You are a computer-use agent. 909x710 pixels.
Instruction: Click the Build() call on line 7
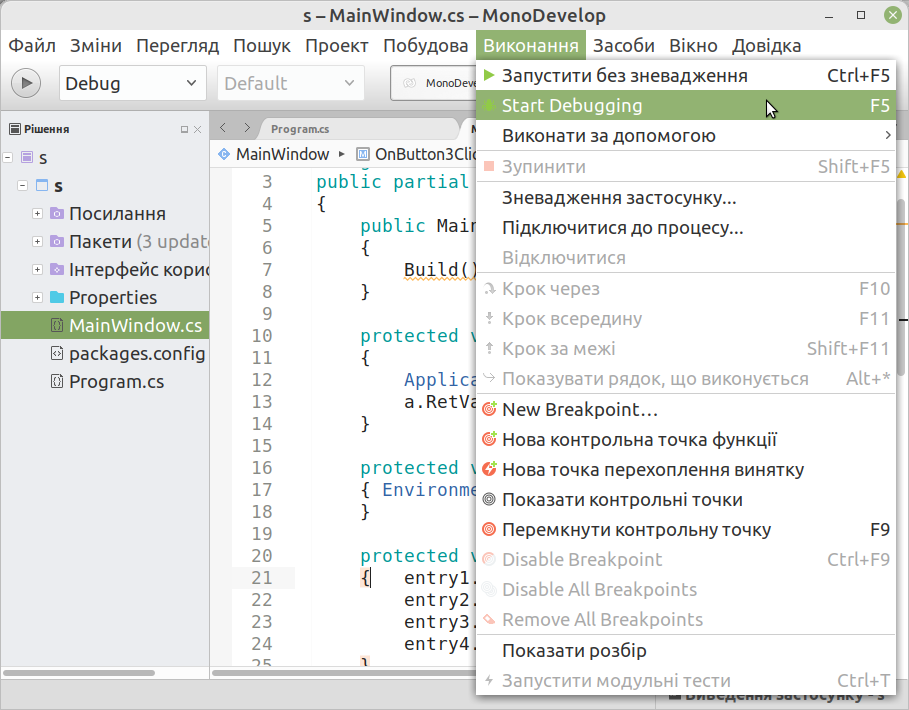tap(440, 270)
